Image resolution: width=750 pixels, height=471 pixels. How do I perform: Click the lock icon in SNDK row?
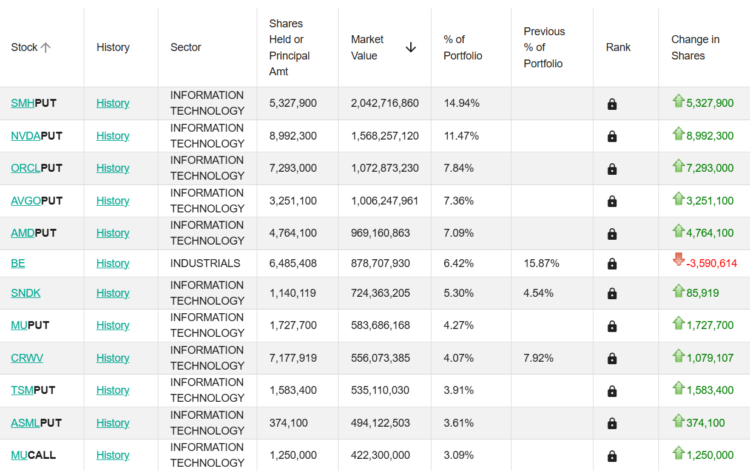click(612, 294)
